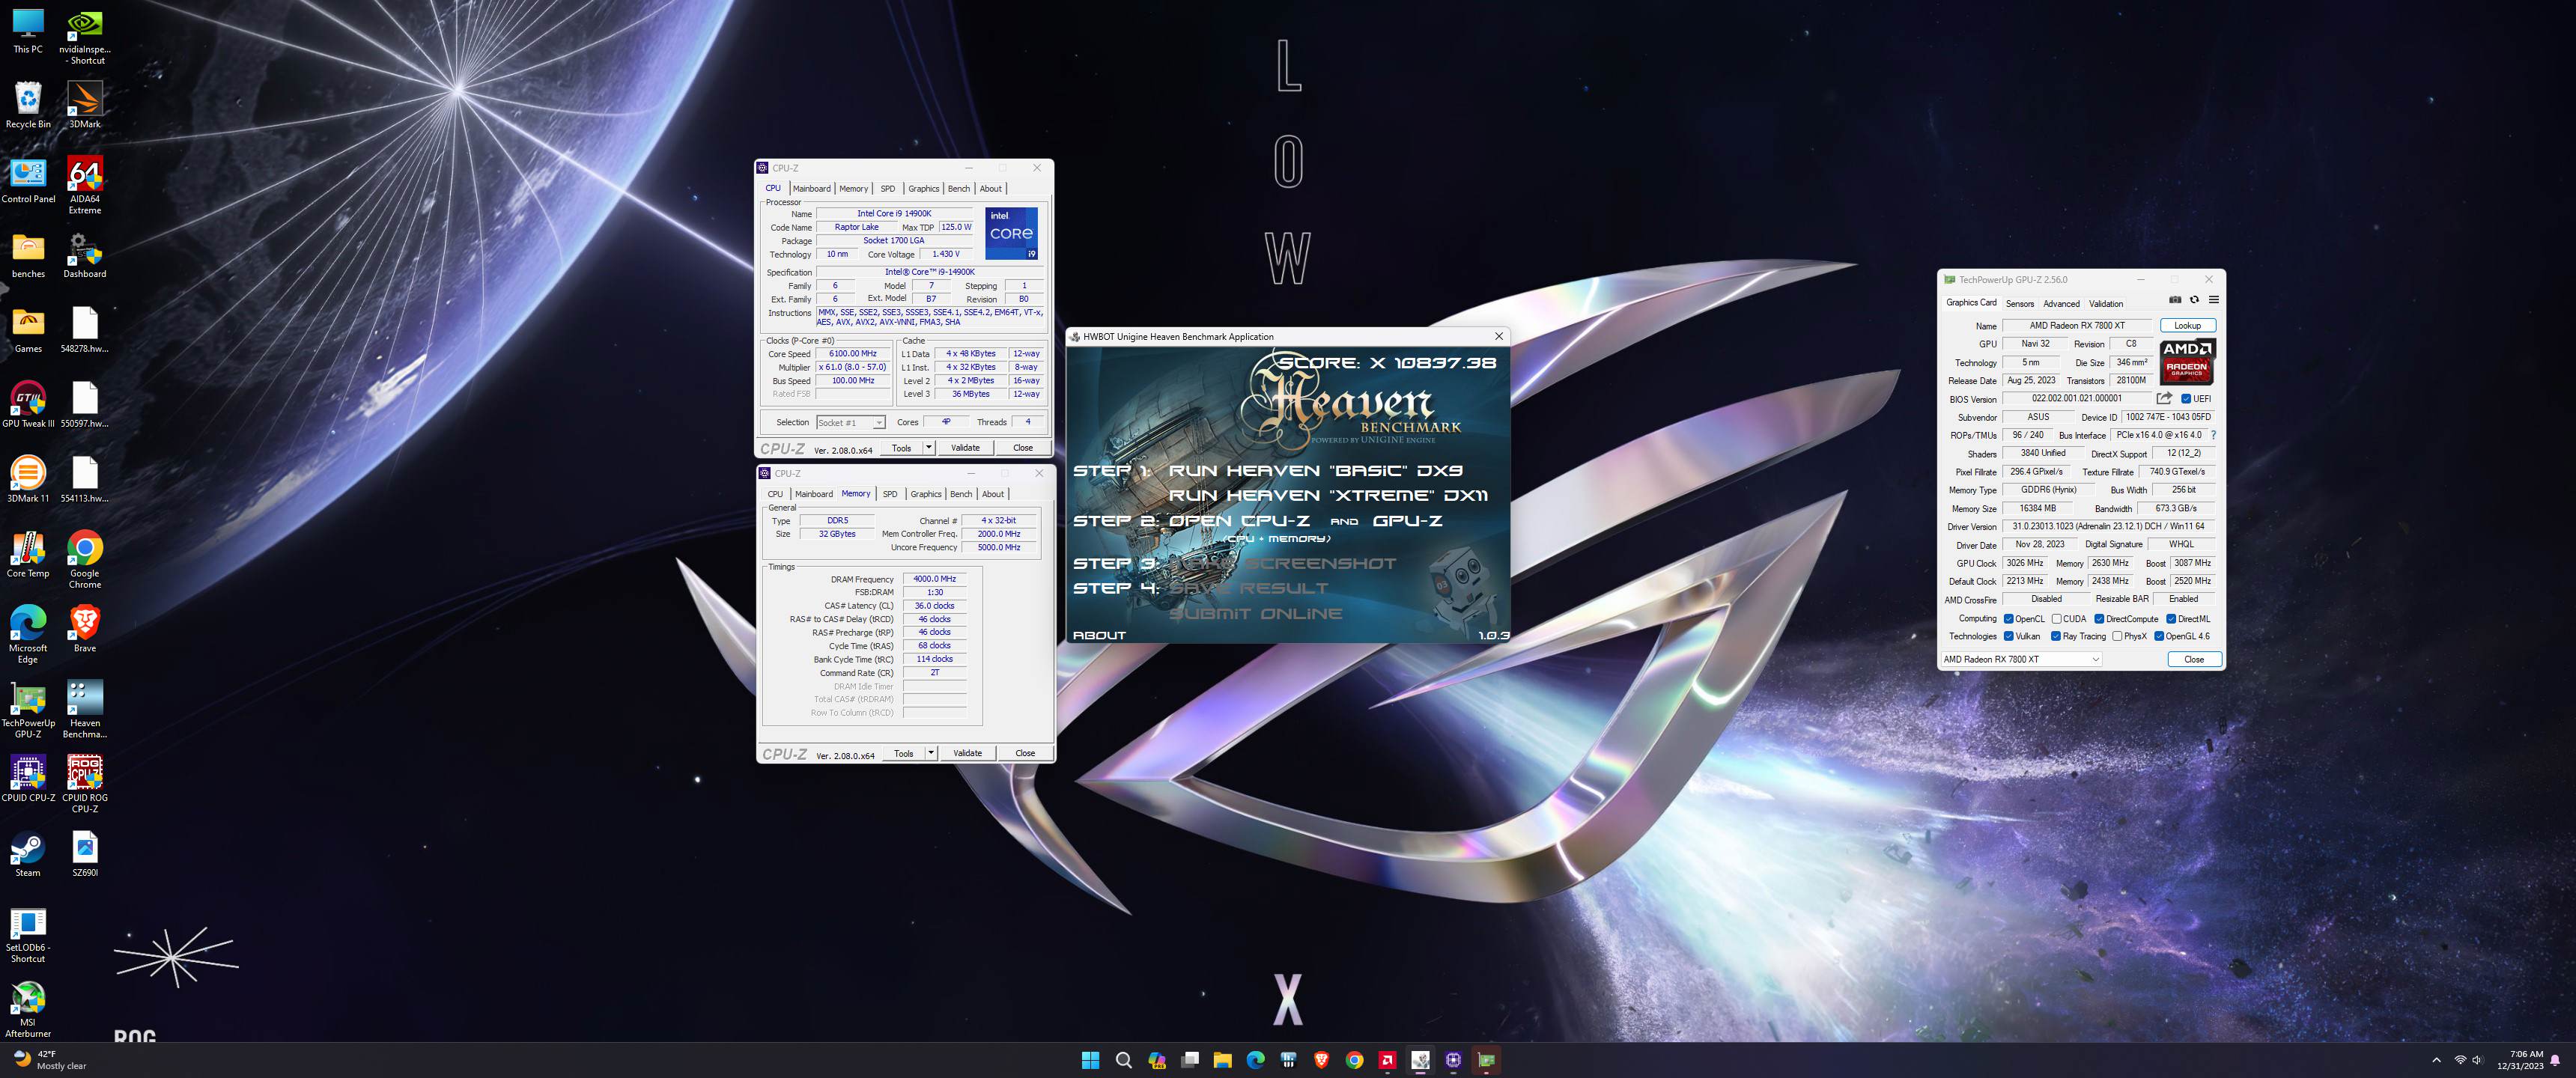Open the Copilot preview in taskbar

pyautogui.click(x=1156, y=1060)
